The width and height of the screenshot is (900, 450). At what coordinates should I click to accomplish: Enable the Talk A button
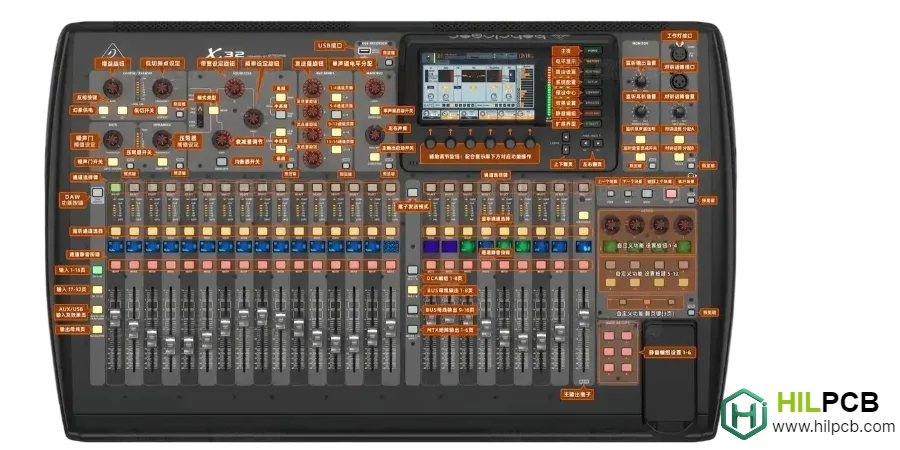coord(681,138)
